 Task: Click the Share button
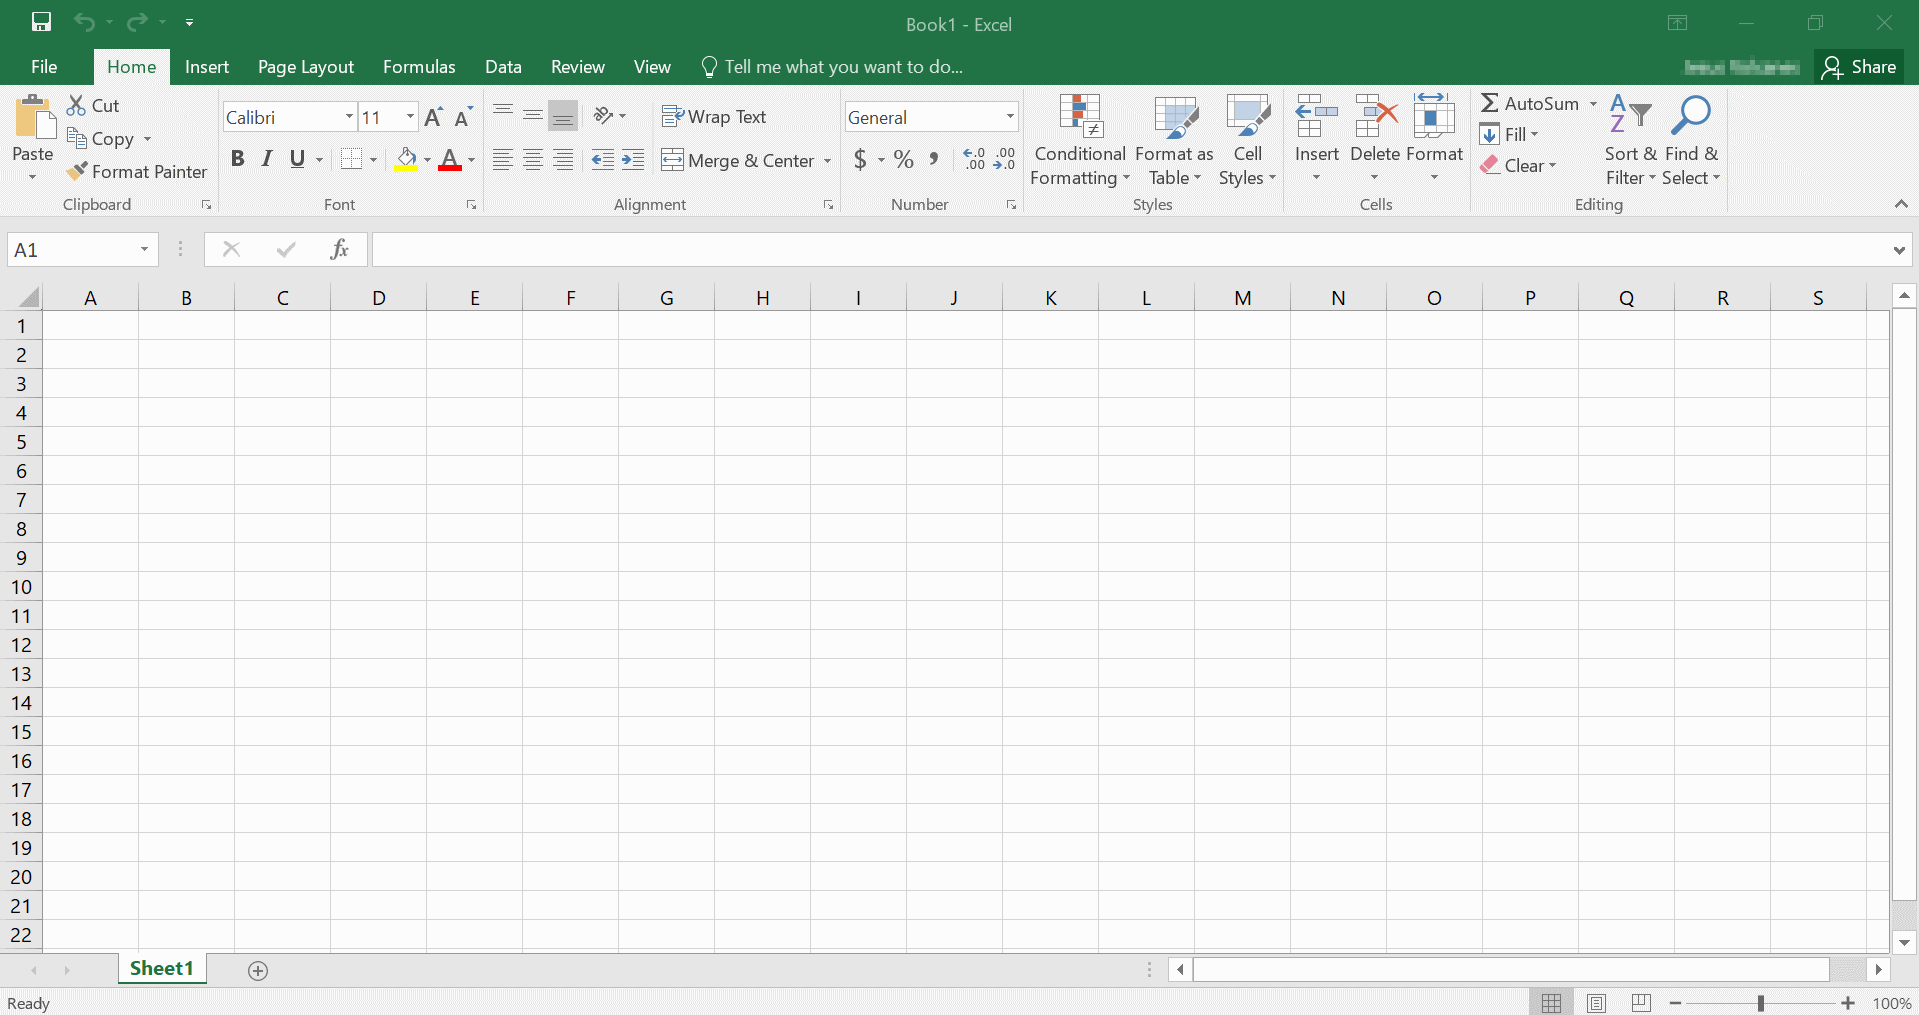pyautogui.click(x=1859, y=67)
